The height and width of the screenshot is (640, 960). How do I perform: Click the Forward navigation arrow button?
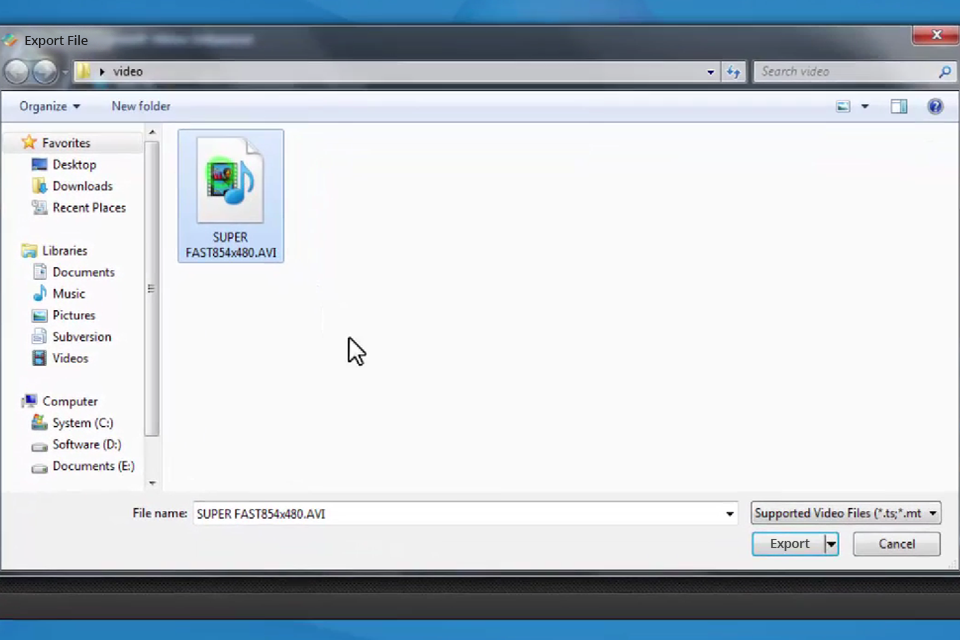[x=45, y=72]
